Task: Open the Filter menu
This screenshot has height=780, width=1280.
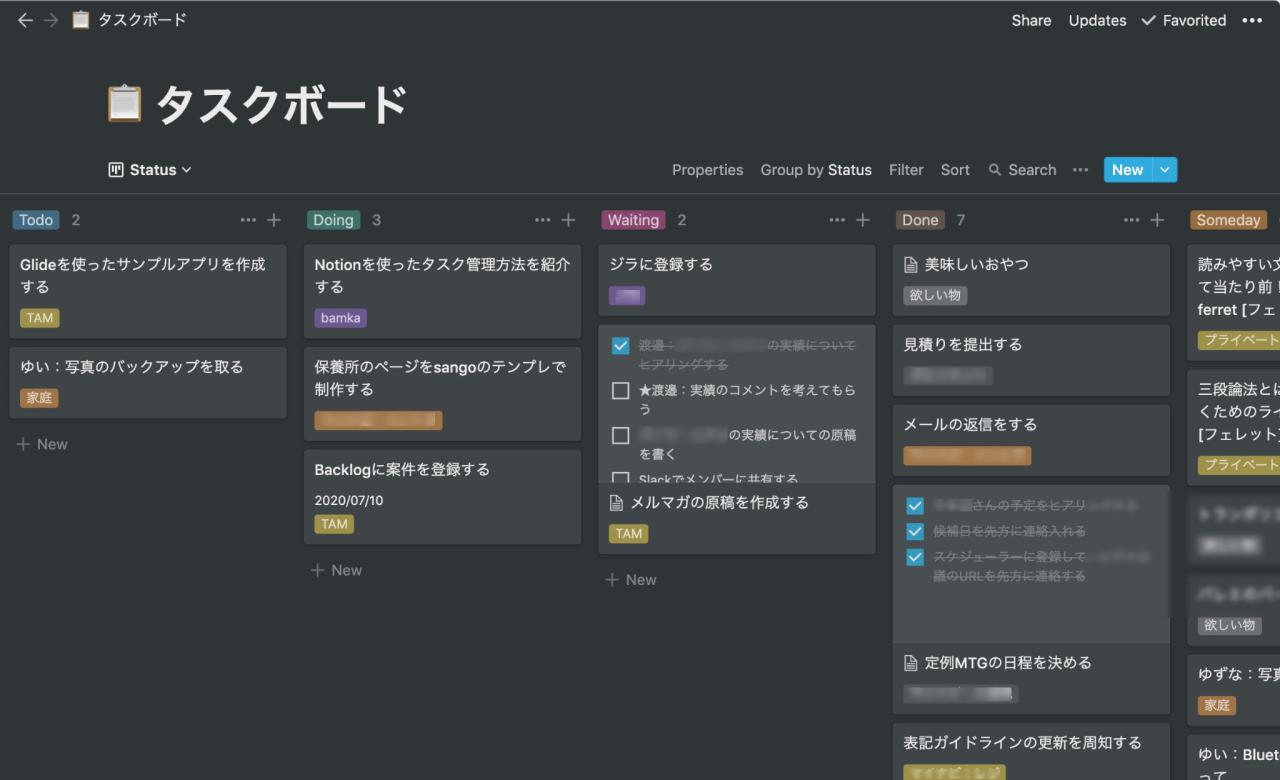Action: [x=906, y=170]
